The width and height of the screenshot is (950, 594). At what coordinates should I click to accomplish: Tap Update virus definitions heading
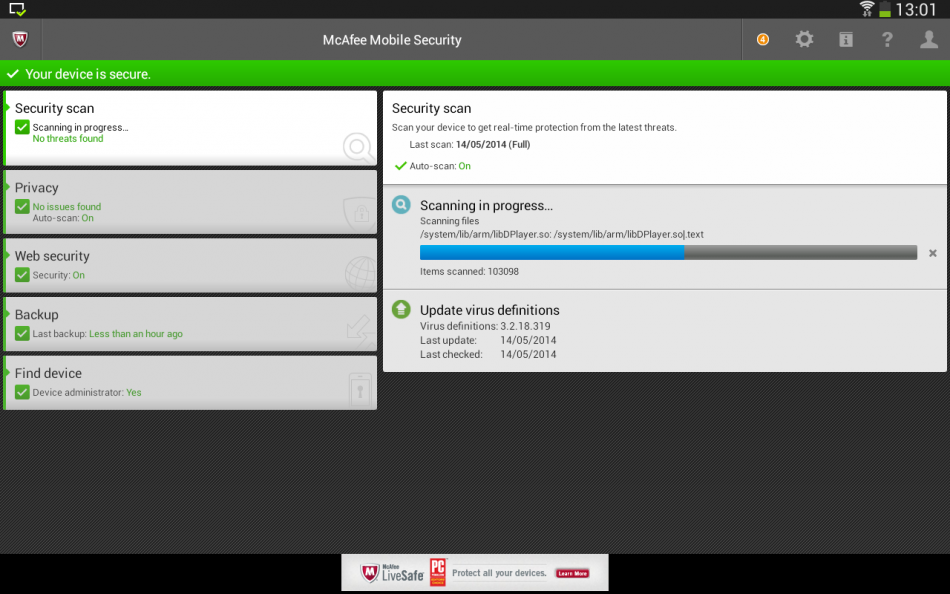pos(490,310)
